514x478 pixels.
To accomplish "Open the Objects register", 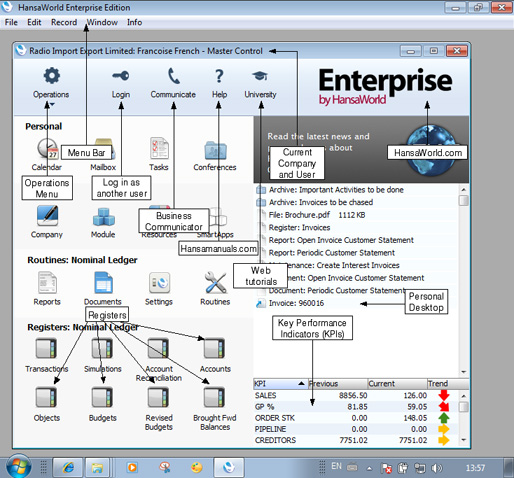I will tap(47, 397).
